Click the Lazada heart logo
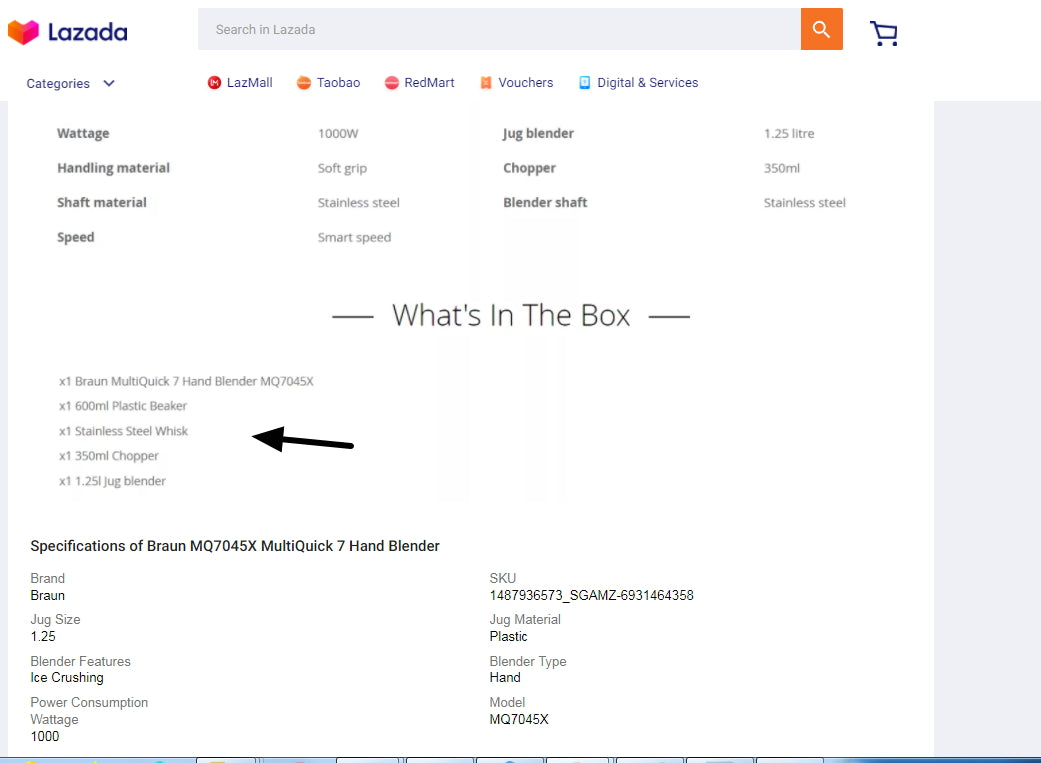 [23, 32]
